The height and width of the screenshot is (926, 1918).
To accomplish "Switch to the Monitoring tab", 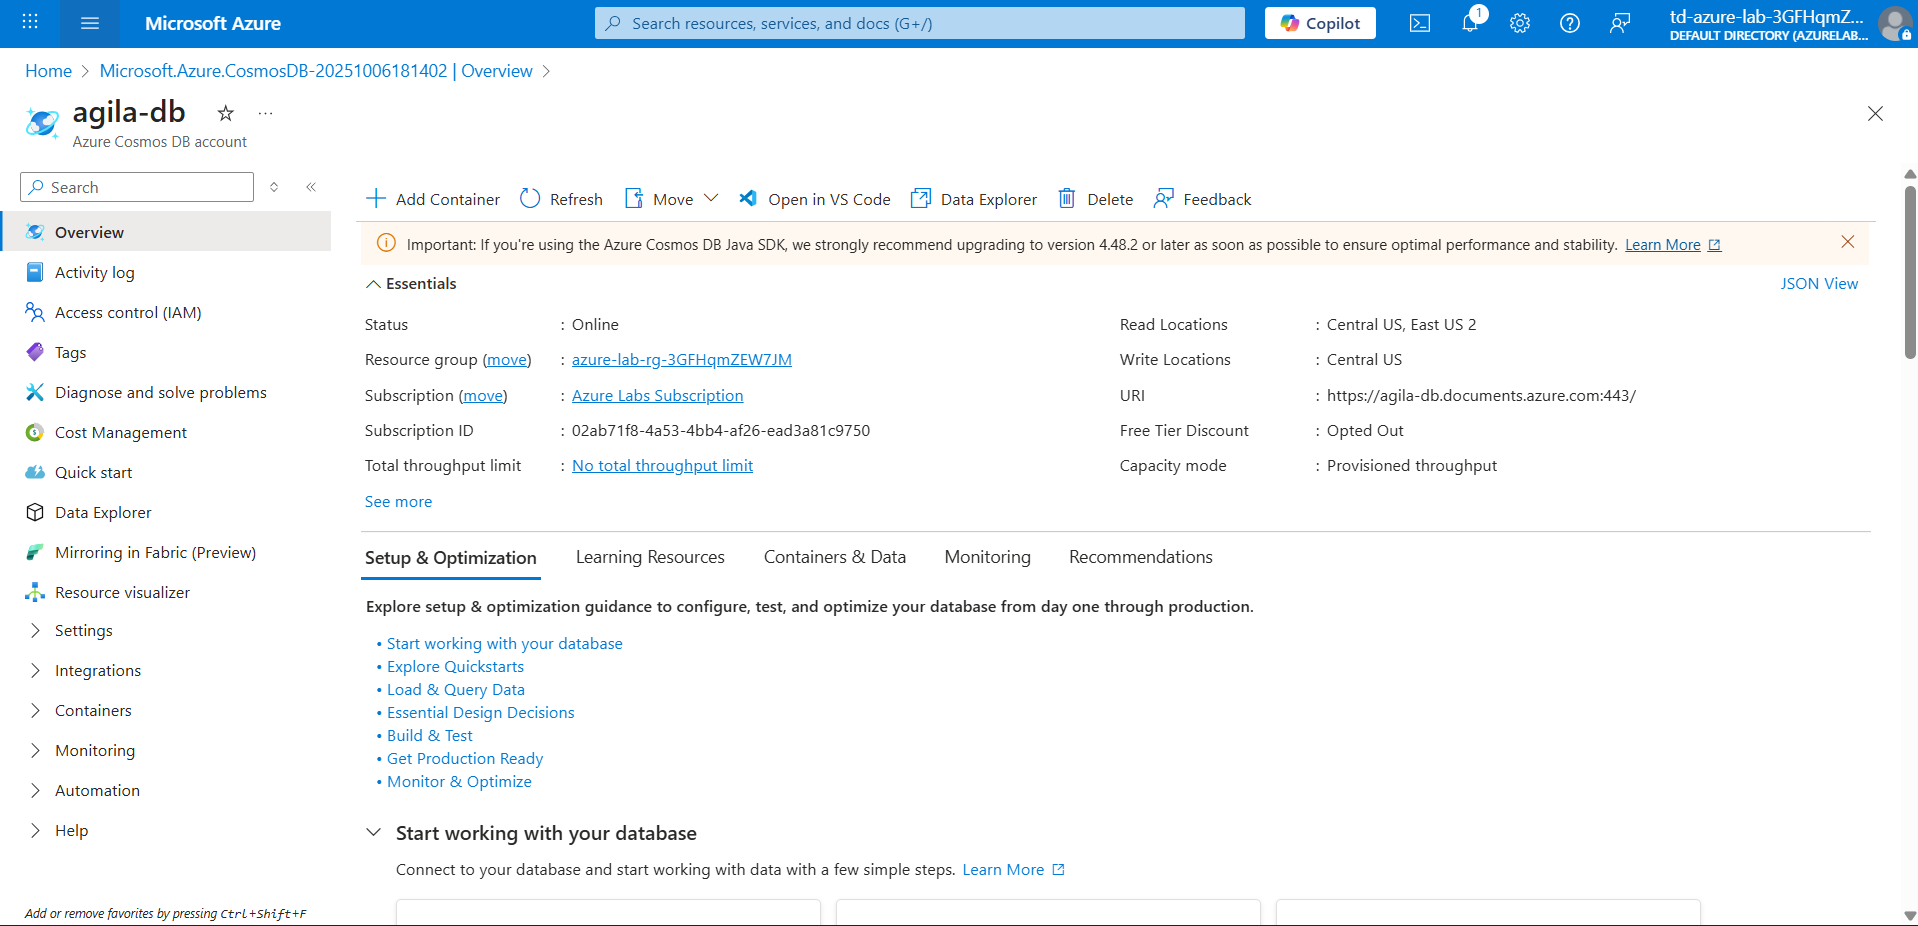I will (988, 557).
